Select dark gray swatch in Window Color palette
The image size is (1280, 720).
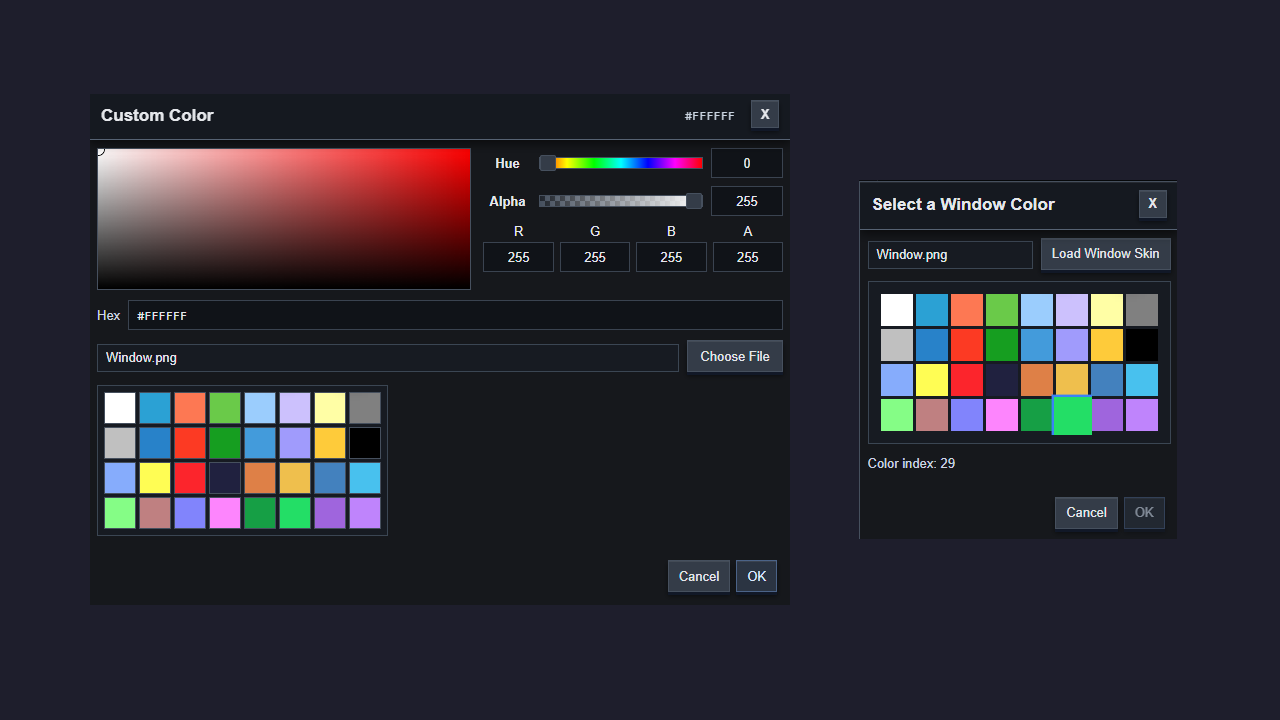(1142, 310)
